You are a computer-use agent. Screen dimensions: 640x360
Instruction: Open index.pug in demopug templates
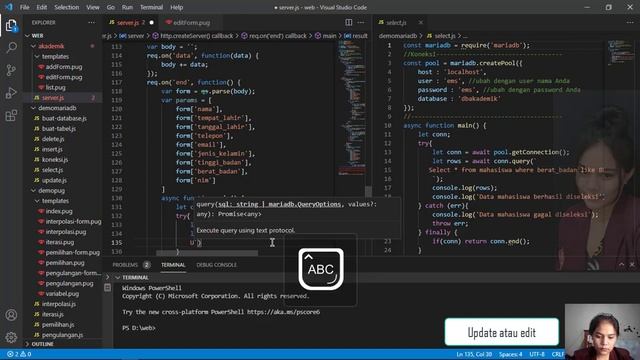click(59, 211)
